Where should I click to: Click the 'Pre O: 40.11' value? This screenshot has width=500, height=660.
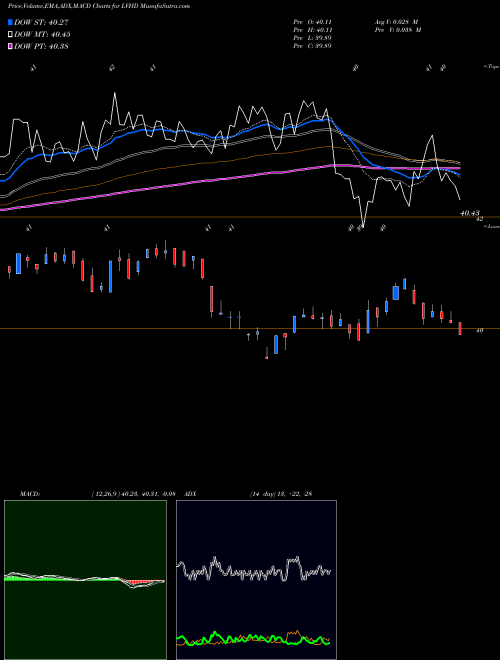tap(312, 22)
